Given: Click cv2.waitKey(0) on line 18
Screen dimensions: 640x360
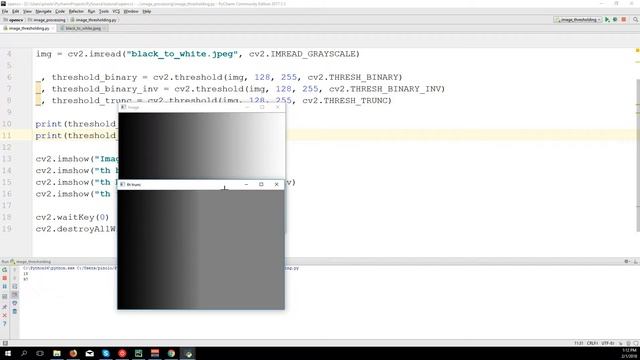Looking at the screenshot, I should pyautogui.click(x=72, y=217).
